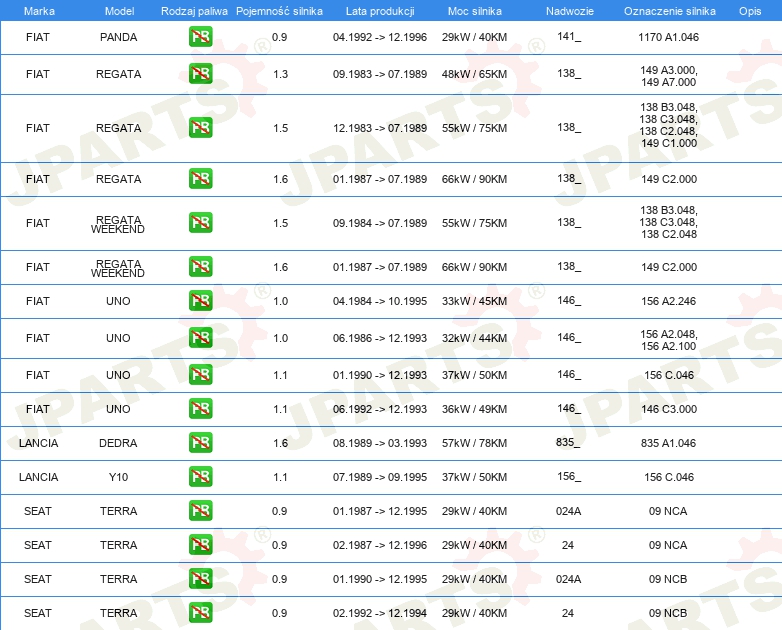
Task: Click the Model column header
Action: [x=119, y=11]
